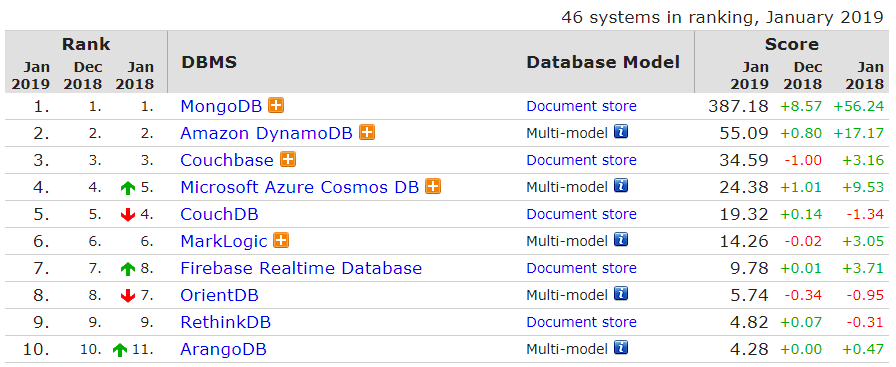Open info icon in MarkLogic row

coord(621,240)
